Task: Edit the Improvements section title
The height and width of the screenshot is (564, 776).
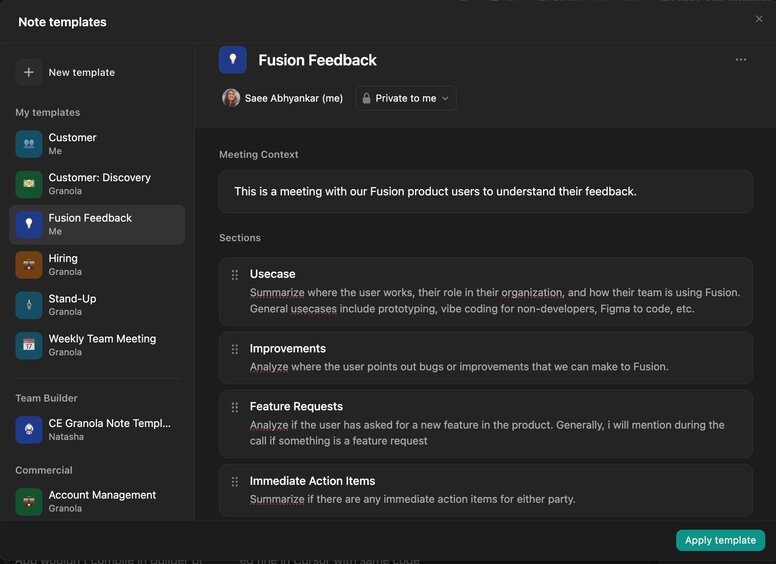Action: click(x=288, y=349)
